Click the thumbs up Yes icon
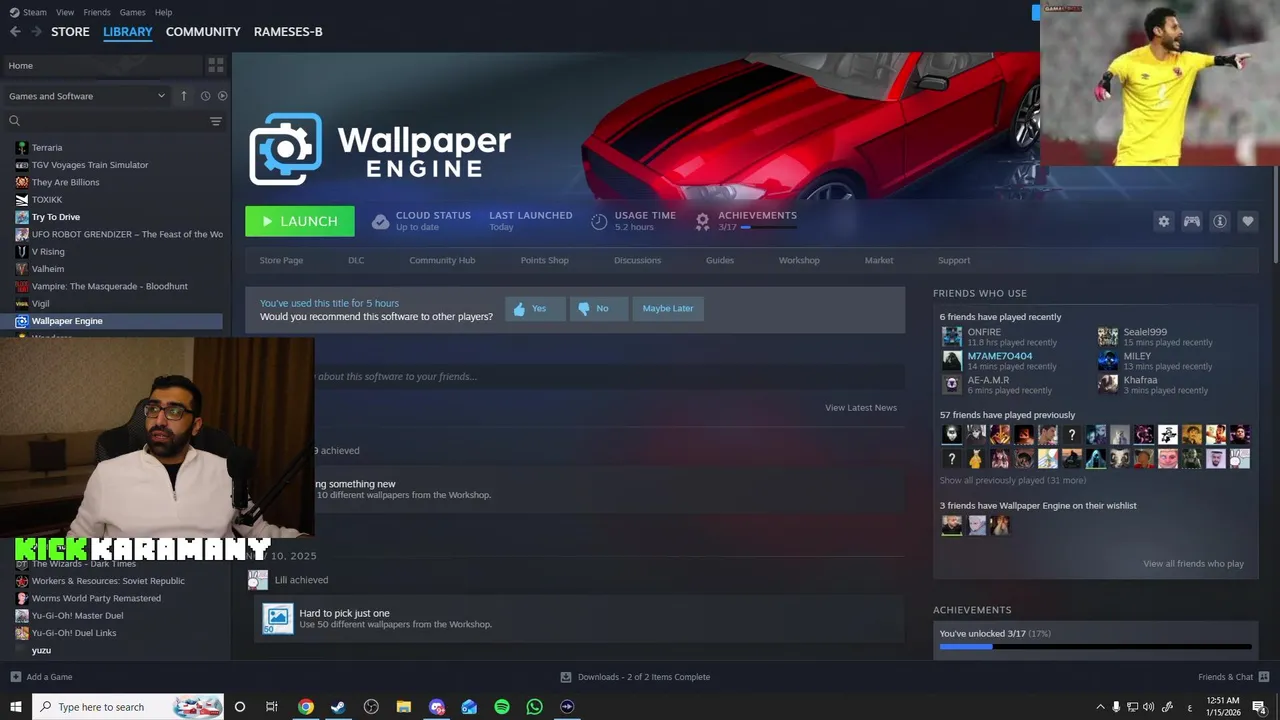This screenshot has height=720, width=1280. 519,309
